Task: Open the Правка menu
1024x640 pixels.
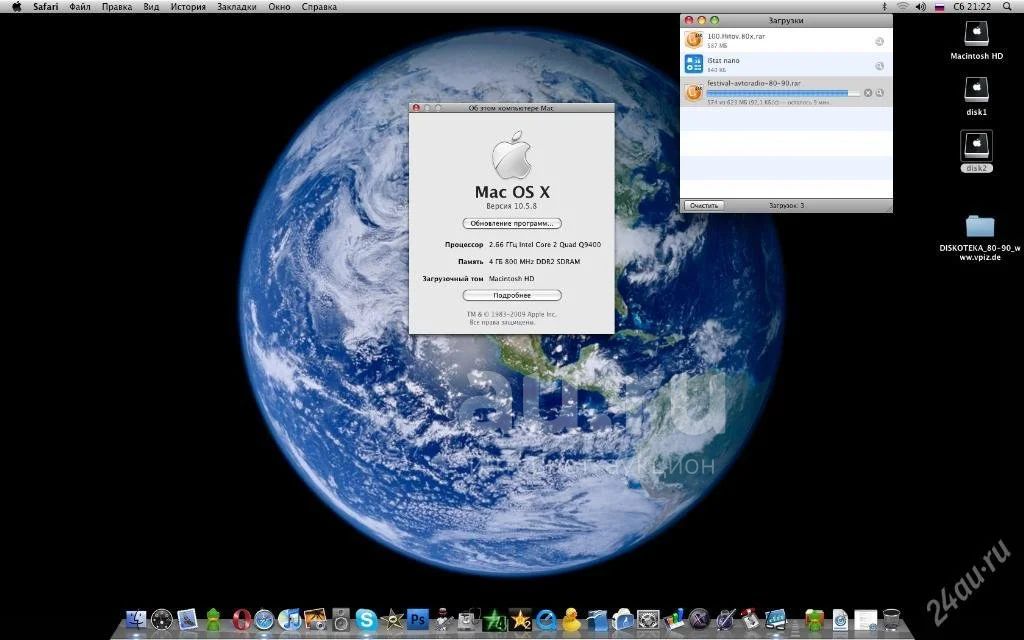Action: pyautogui.click(x=118, y=7)
